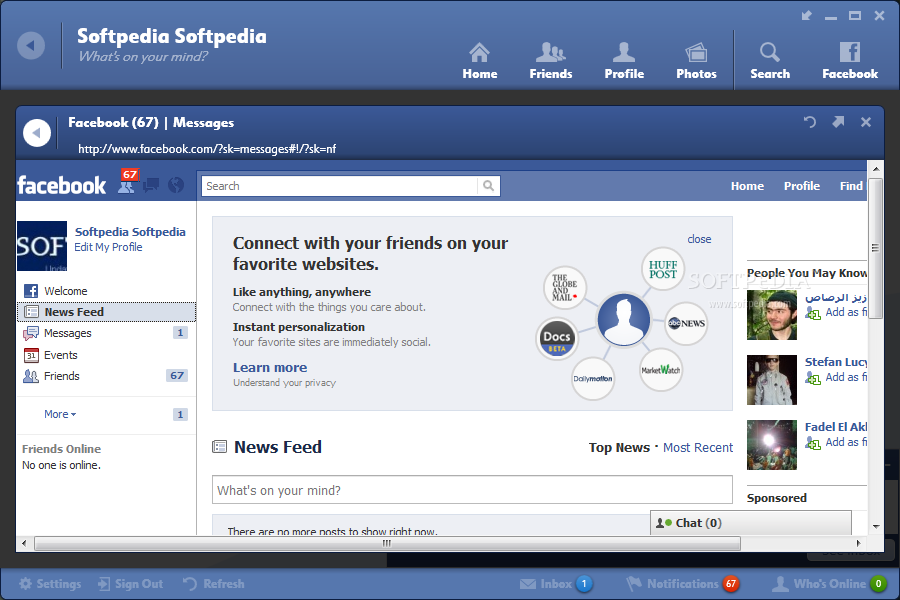Click the Docs Beta bubble
This screenshot has width=900, height=600.
557,339
